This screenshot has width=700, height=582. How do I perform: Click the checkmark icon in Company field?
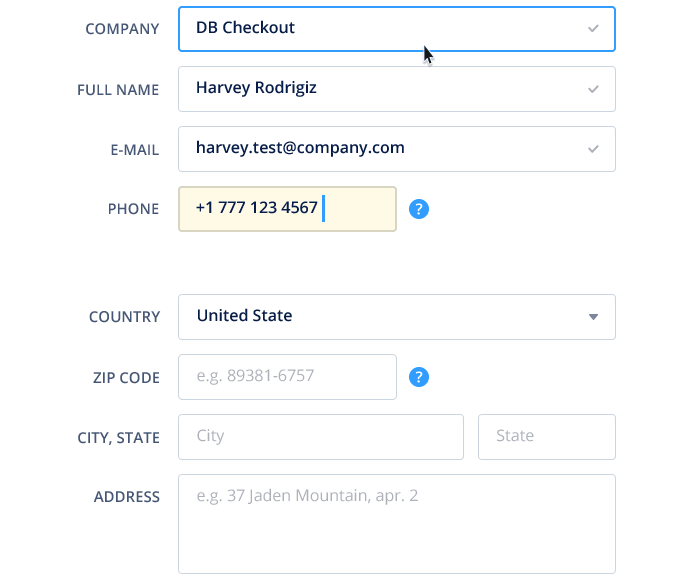click(593, 29)
